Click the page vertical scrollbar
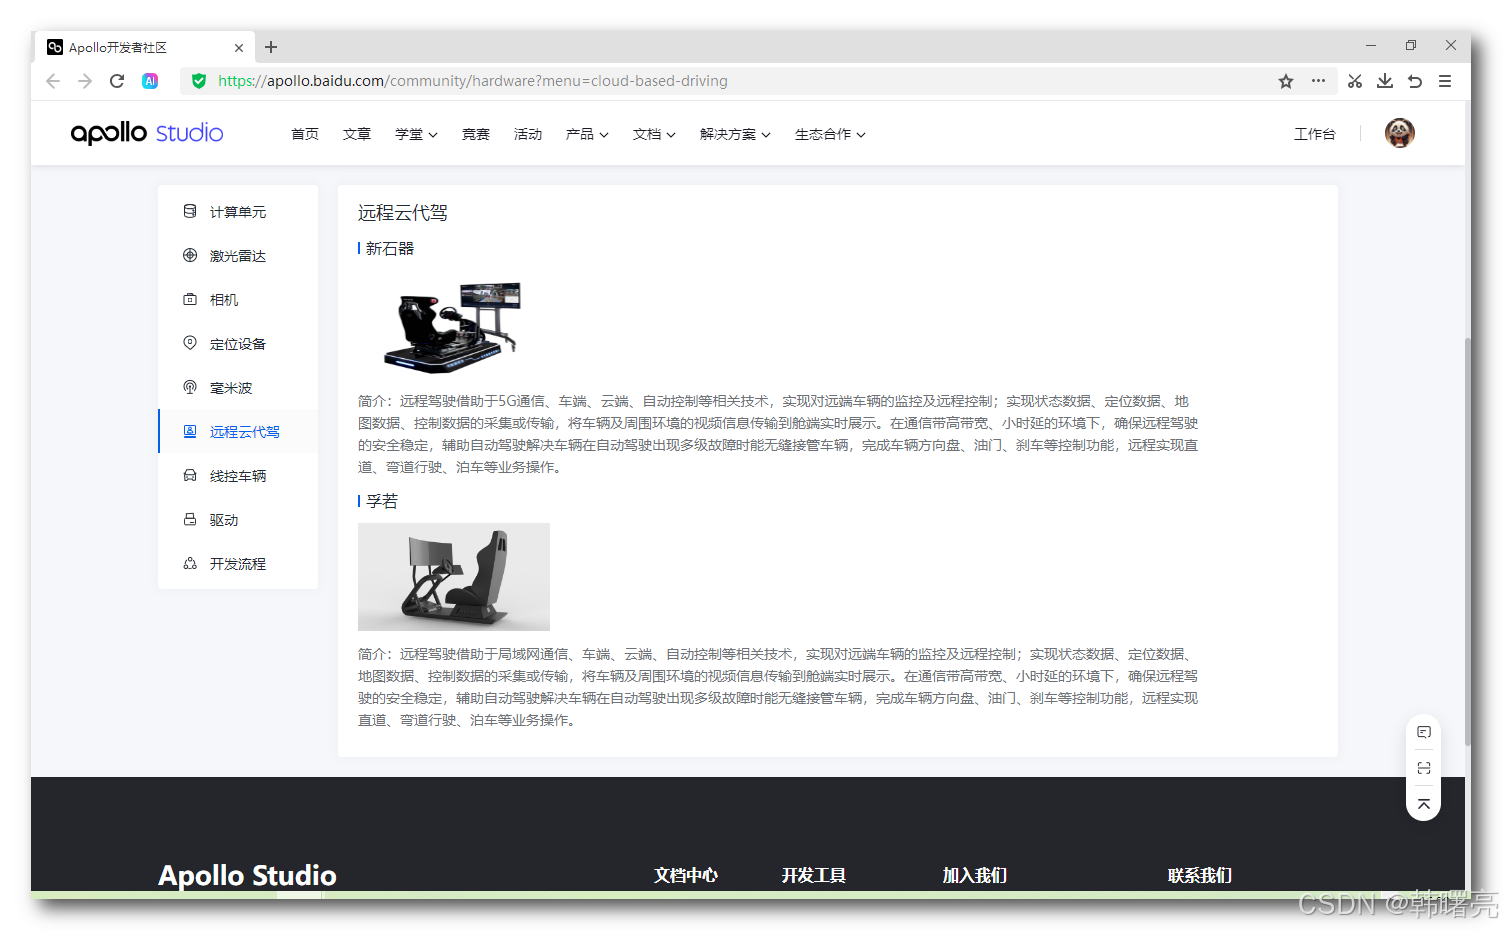1503x931 pixels. point(1467,540)
